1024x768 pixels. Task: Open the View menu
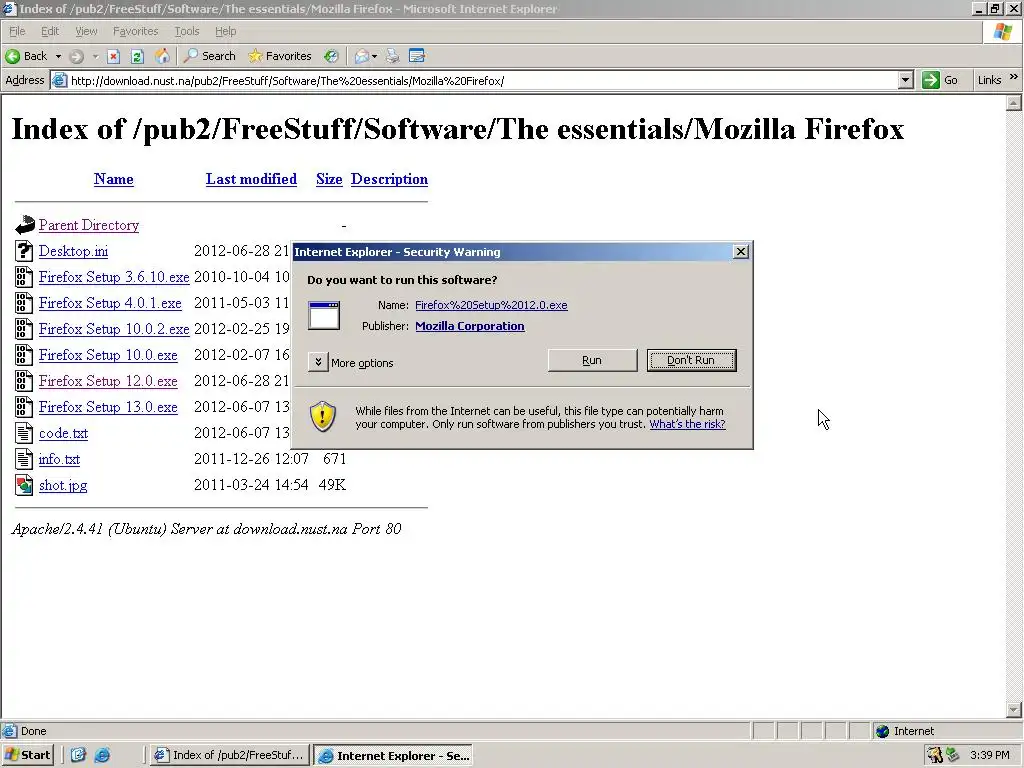[86, 31]
